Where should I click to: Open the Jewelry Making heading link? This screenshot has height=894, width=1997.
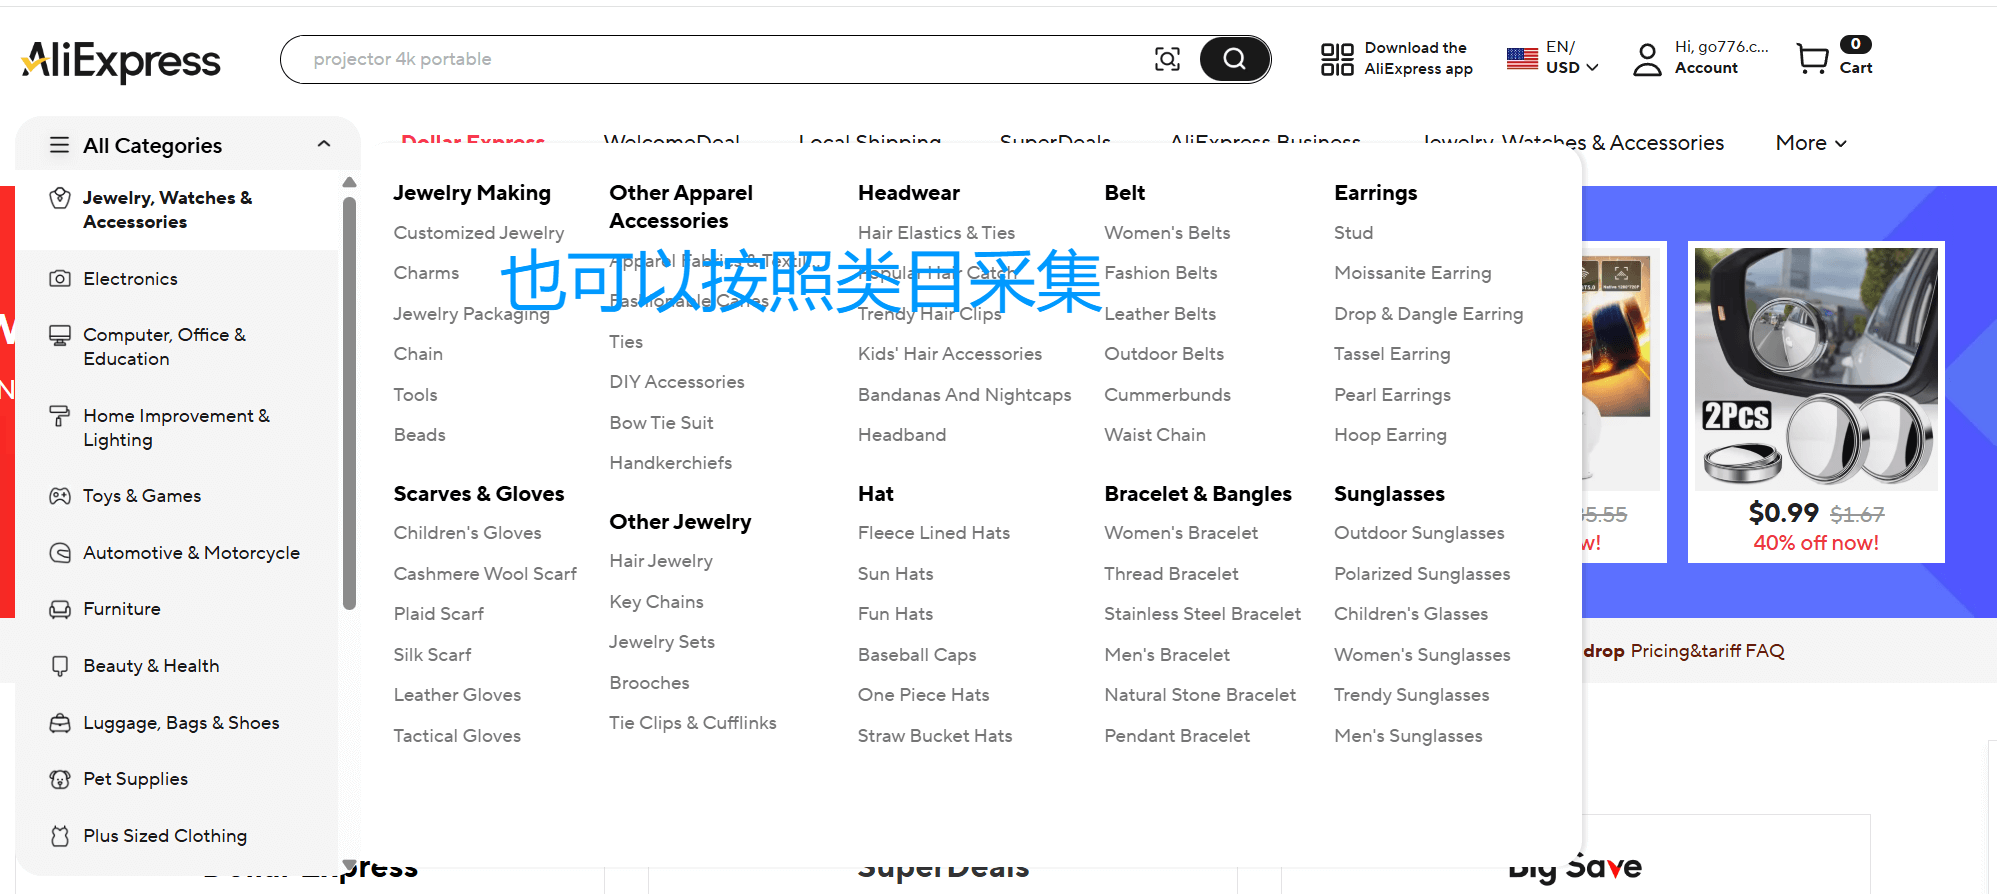(472, 193)
